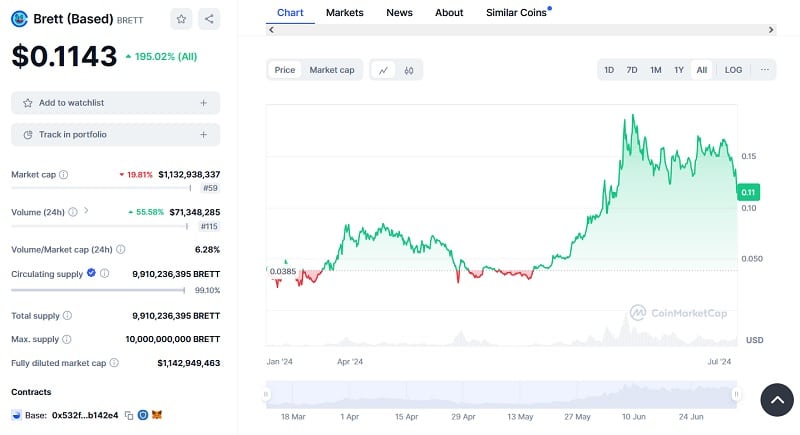Screen dimensions: 800x435
Task: Click the blue shield icon in Contracts
Action: click(143, 415)
